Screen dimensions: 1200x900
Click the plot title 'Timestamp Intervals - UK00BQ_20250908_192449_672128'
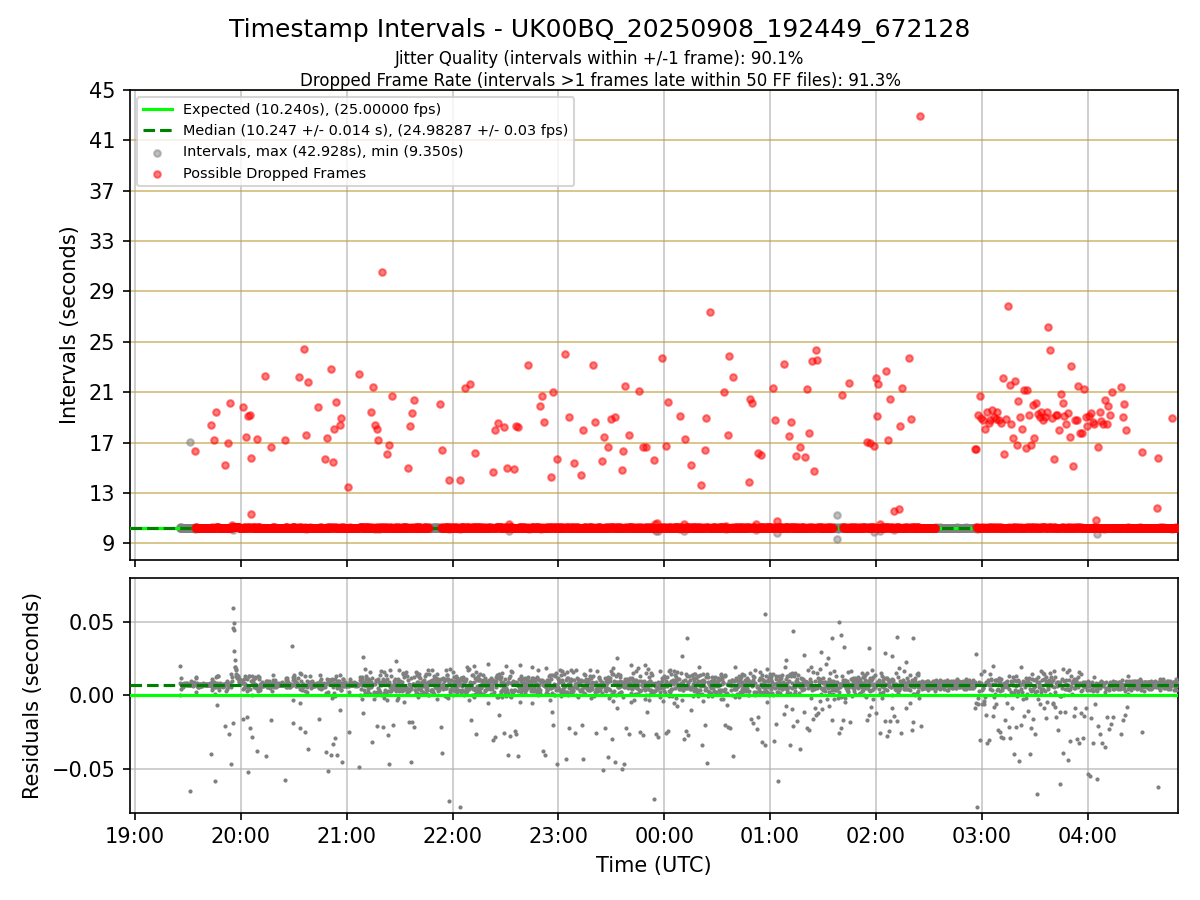(599, 29)
